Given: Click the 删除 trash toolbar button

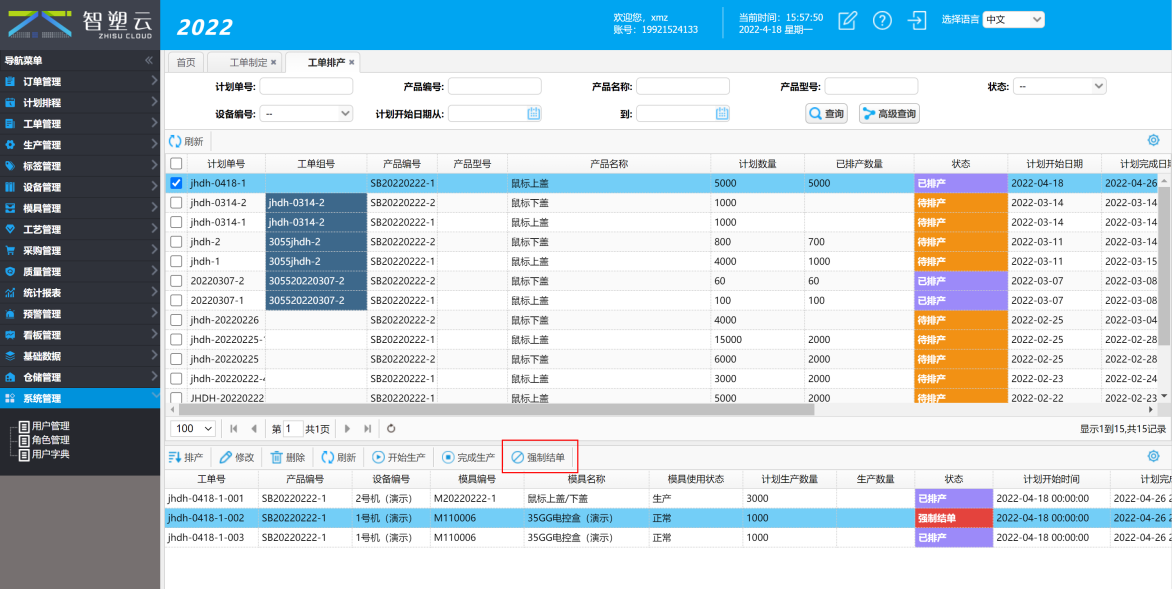Looking at the screenshot, I should click(x=288, y=457).
